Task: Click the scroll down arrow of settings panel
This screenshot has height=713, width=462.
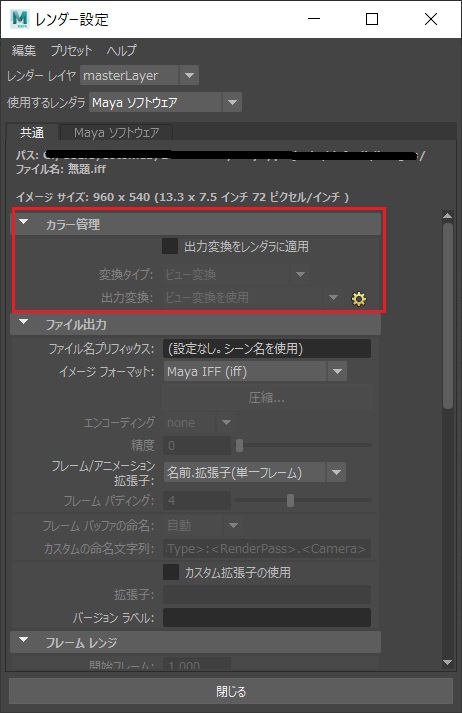Action: tap(447, 663)
